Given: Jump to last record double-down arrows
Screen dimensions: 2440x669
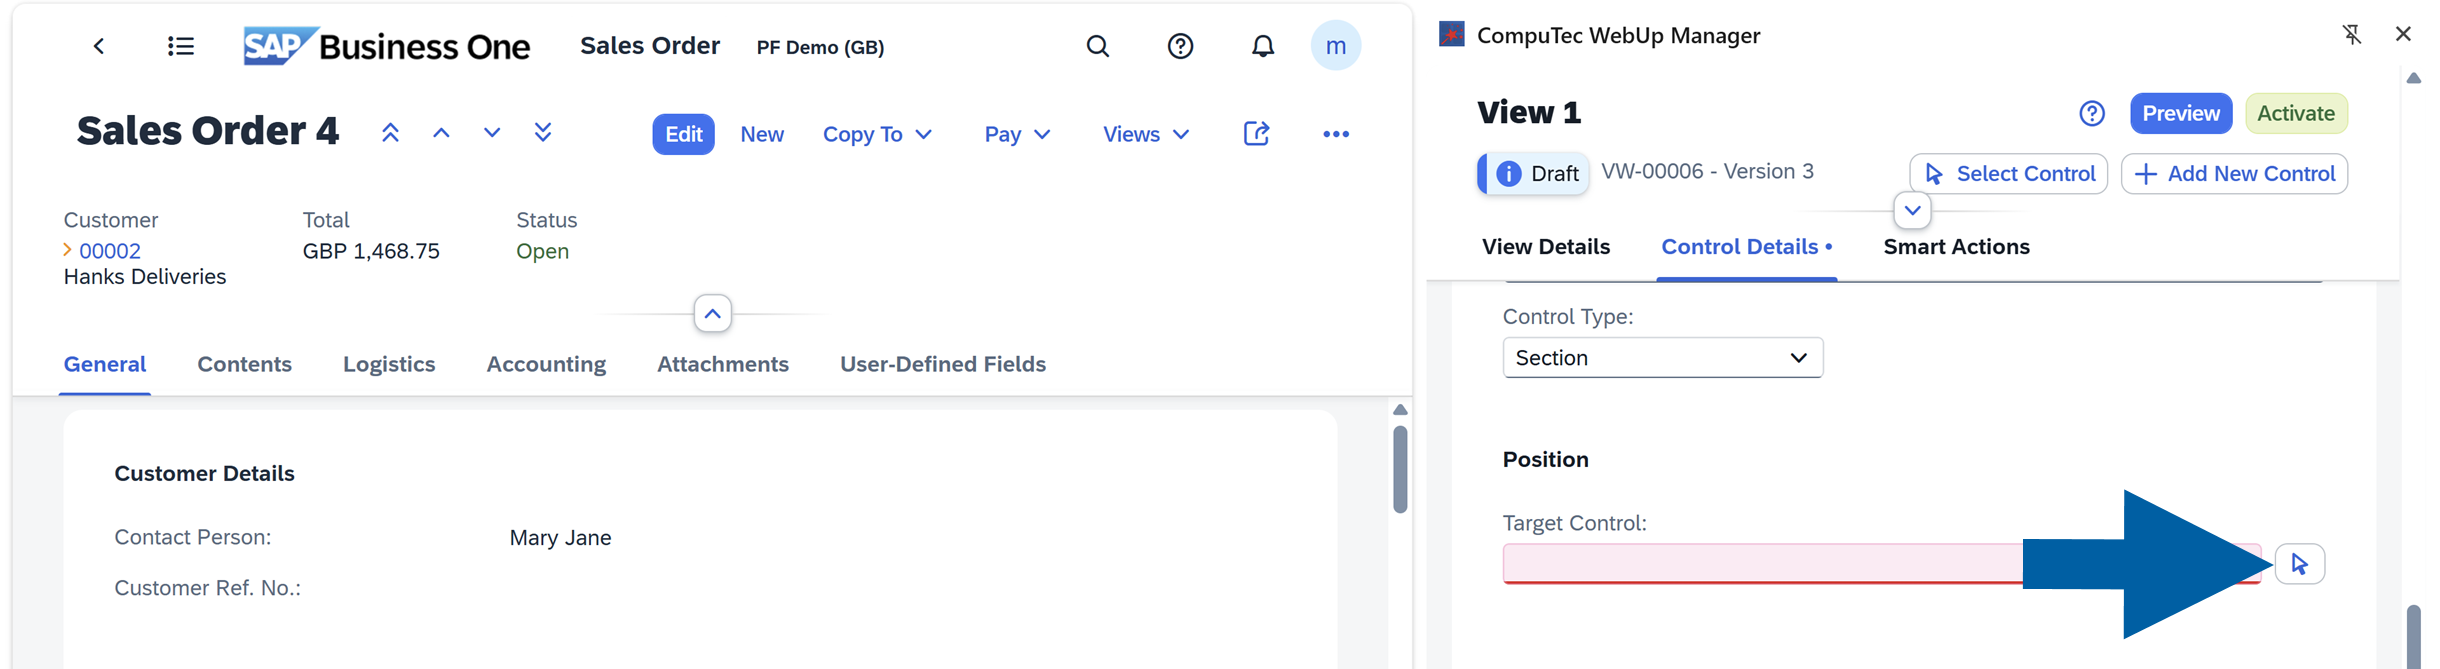Looking at the screenshot, I should pos(543,133).
